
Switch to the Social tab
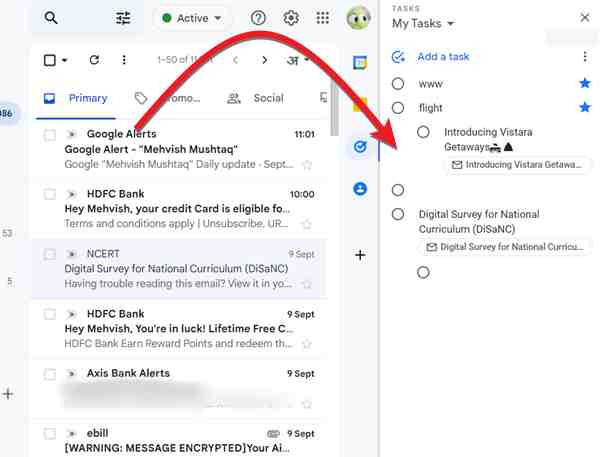tap(256, 98)
